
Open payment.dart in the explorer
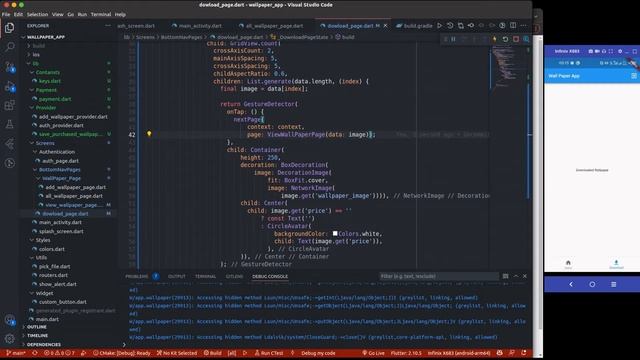55,99
